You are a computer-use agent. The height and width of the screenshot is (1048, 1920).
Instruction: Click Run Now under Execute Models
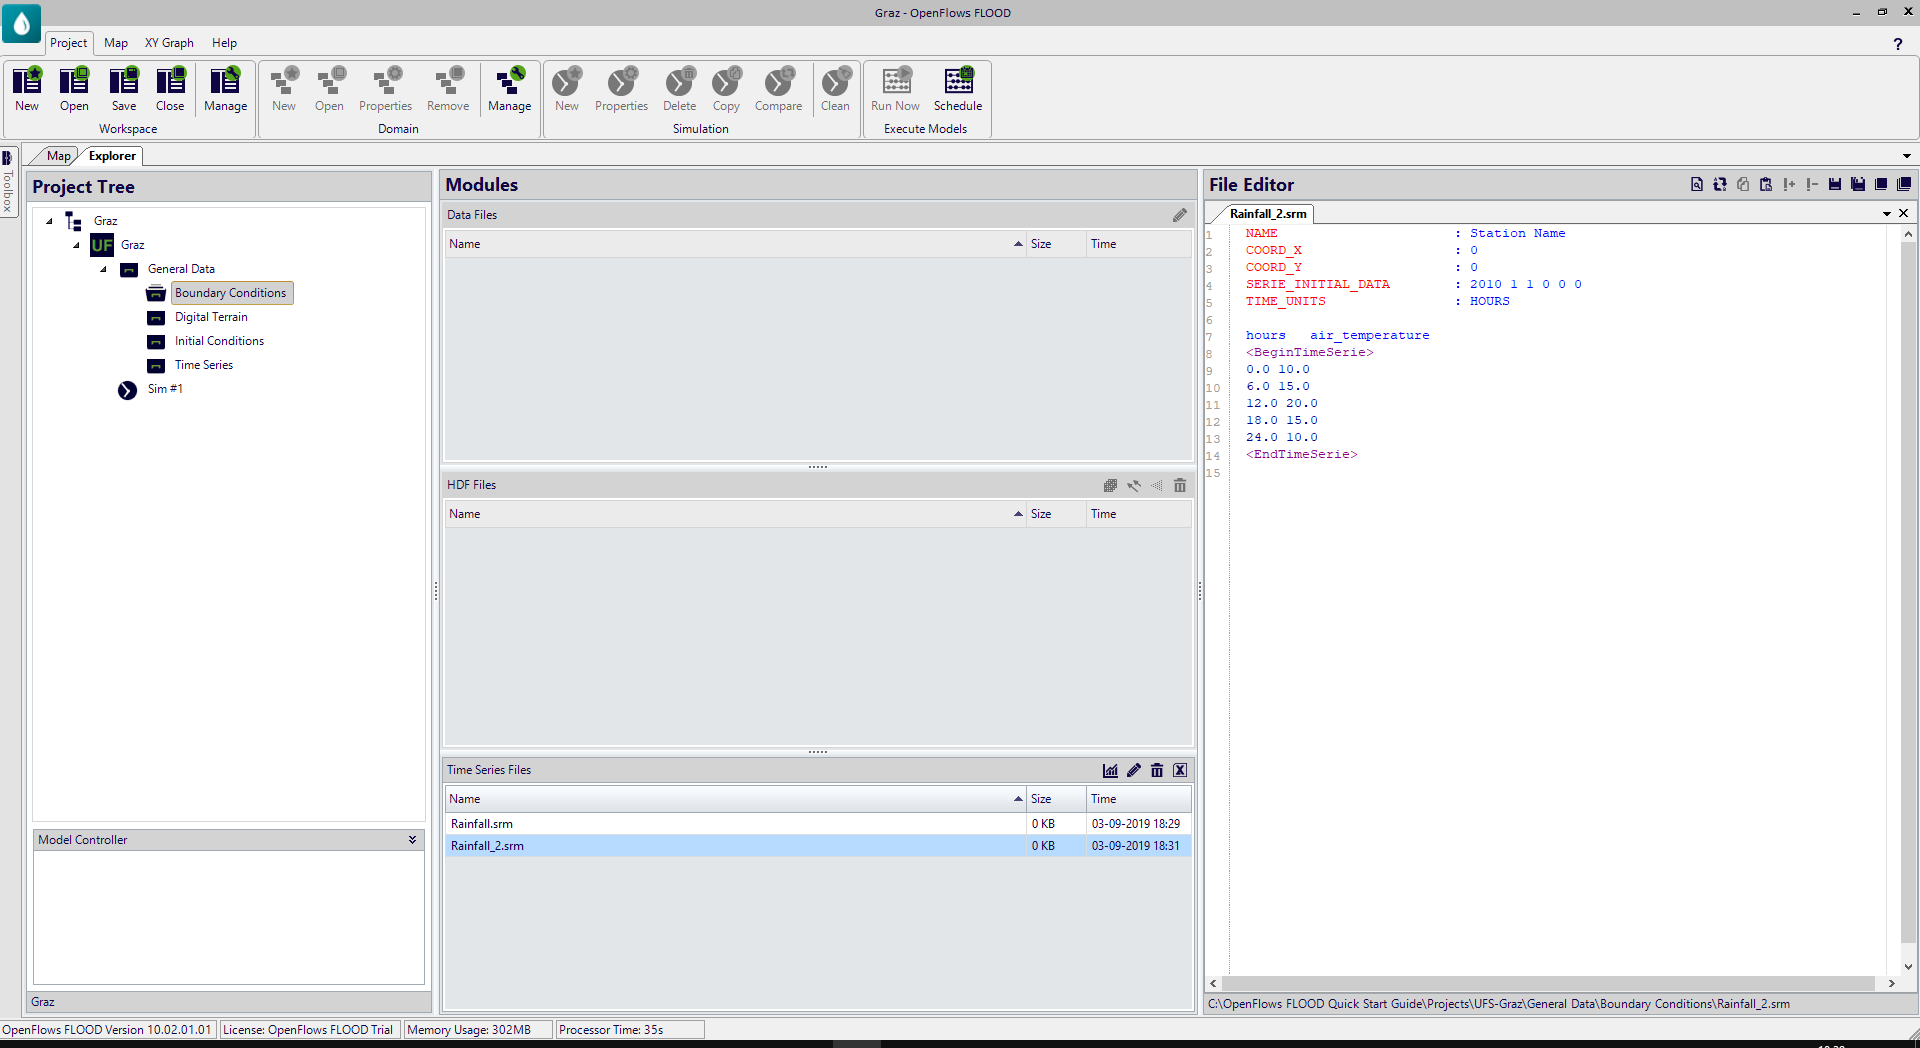click(896, 89)
